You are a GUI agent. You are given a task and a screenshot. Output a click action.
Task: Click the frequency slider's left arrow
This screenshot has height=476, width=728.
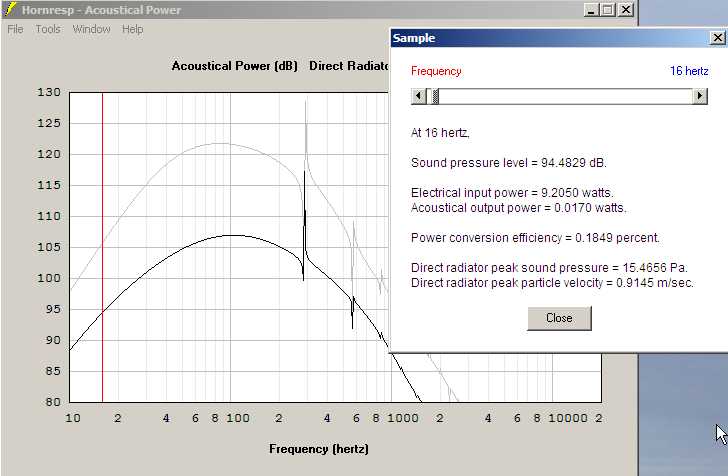418,96
